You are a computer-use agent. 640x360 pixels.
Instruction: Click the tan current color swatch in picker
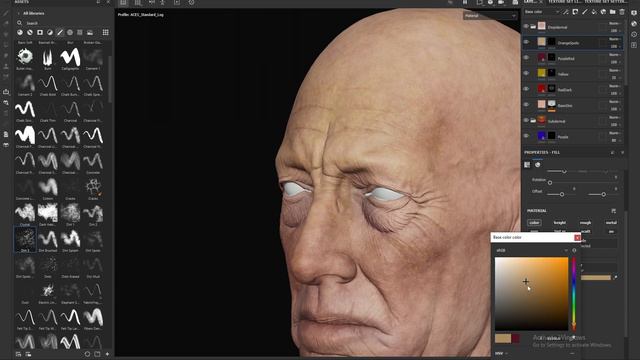coord(503,338)
